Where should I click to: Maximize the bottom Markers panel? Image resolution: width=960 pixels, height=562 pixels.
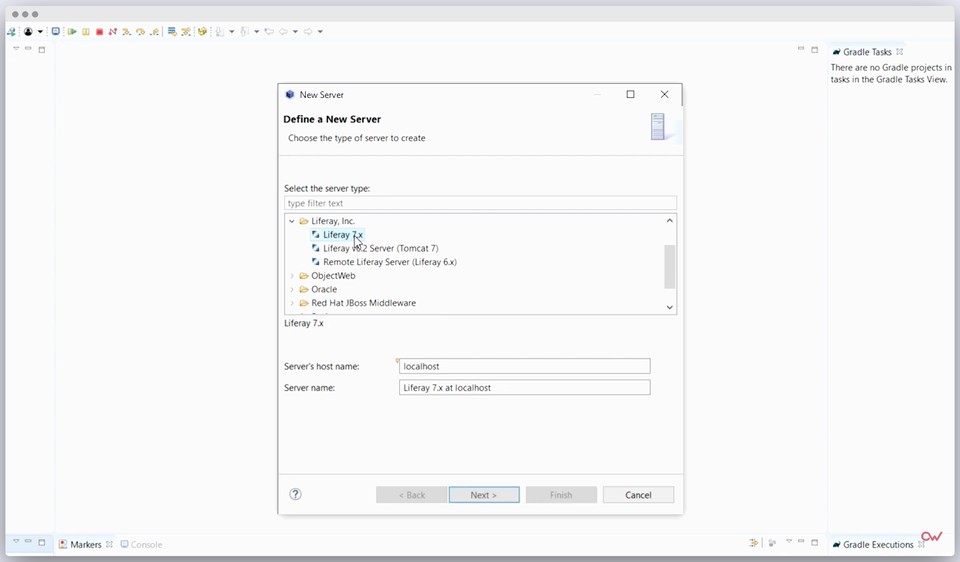814,542
